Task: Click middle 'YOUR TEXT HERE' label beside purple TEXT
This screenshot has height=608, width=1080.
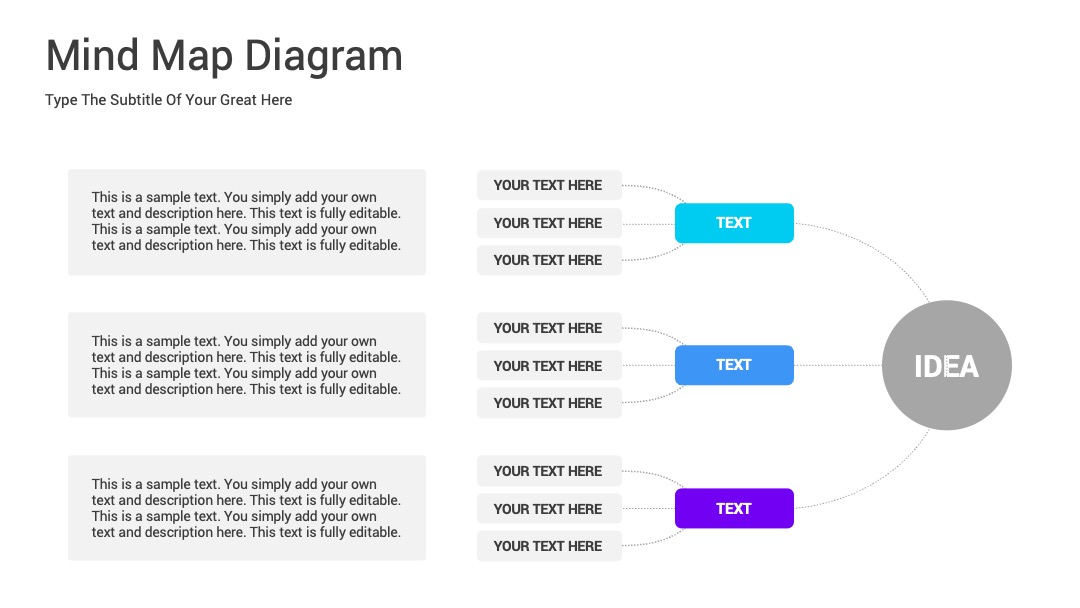Action: 549,510
